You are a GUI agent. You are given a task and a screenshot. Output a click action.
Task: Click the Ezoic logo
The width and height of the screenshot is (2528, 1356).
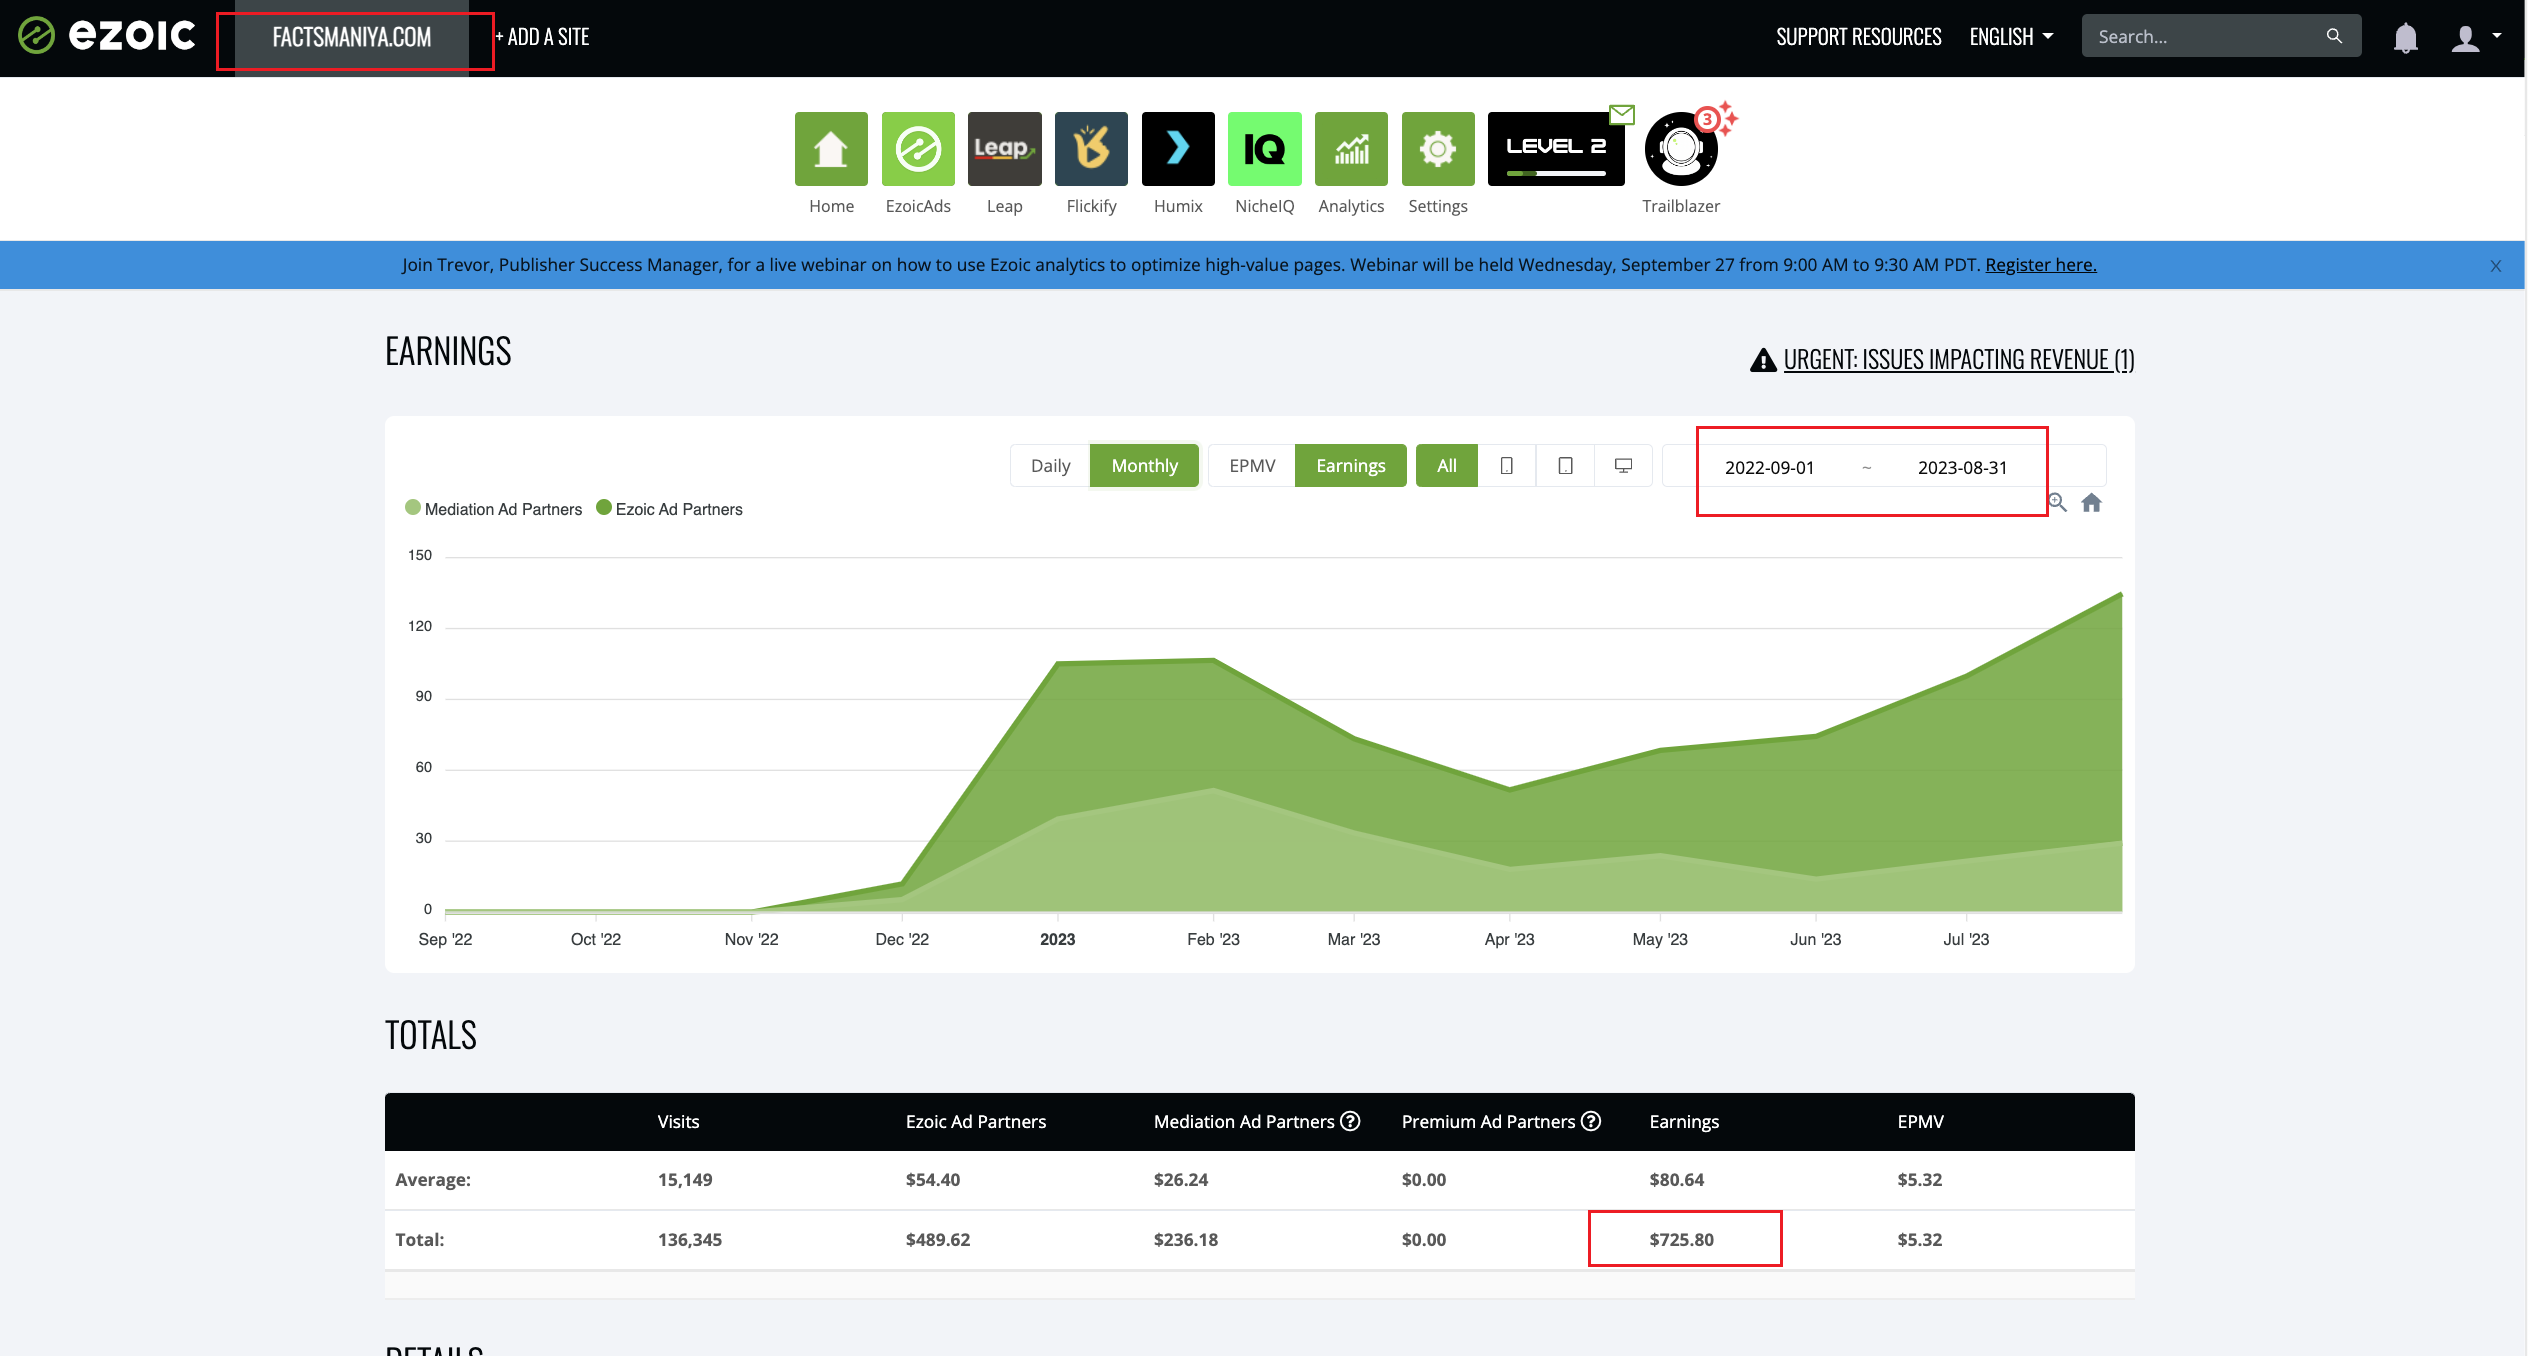coord(107,36)
